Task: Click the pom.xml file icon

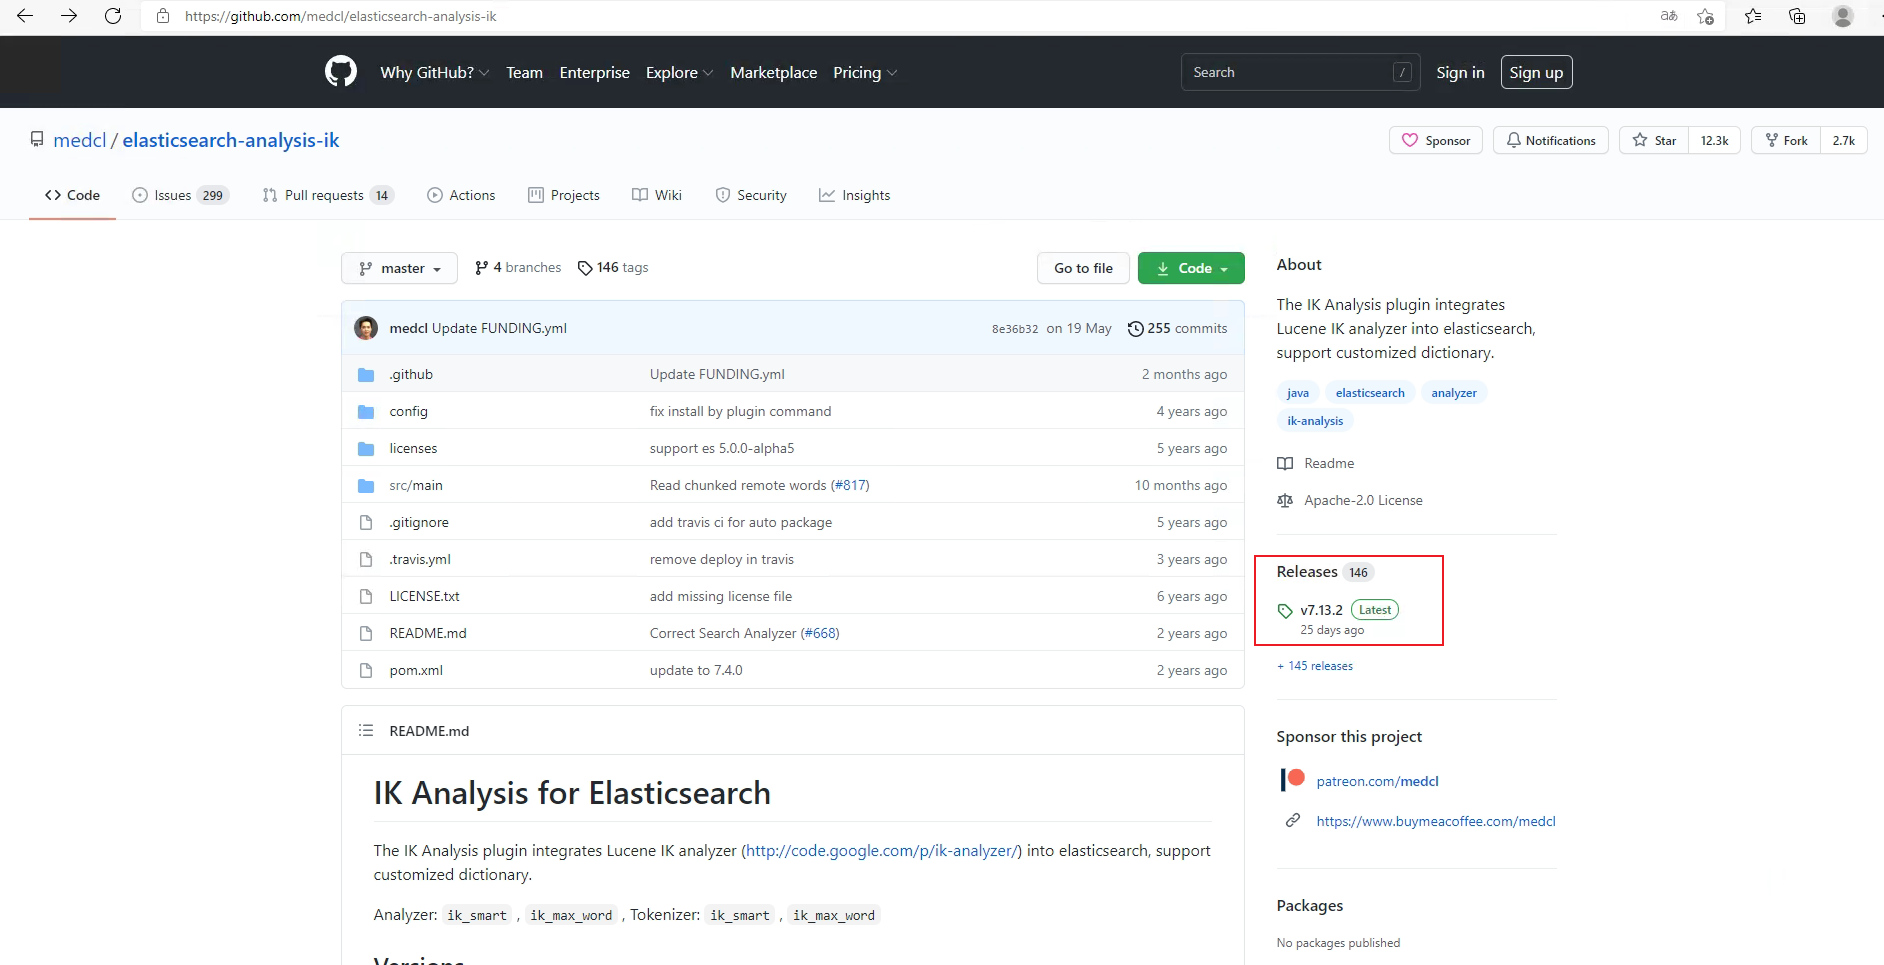Action: coord(366,671)
